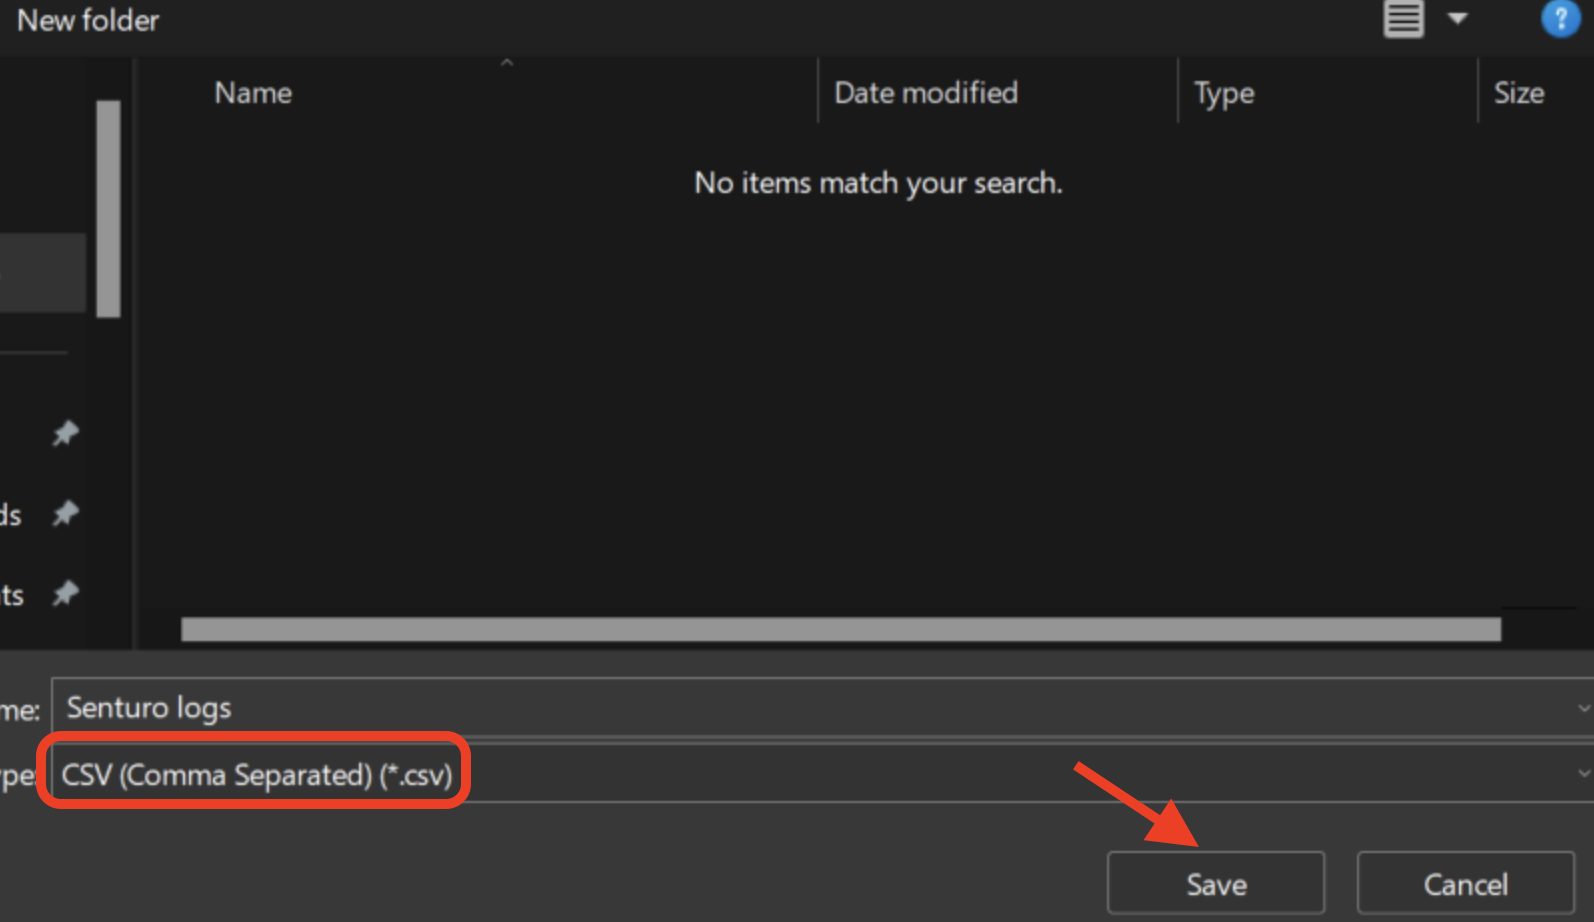
Task: Click the pin icon beside the "ts" item
Action: coord(66,594)
